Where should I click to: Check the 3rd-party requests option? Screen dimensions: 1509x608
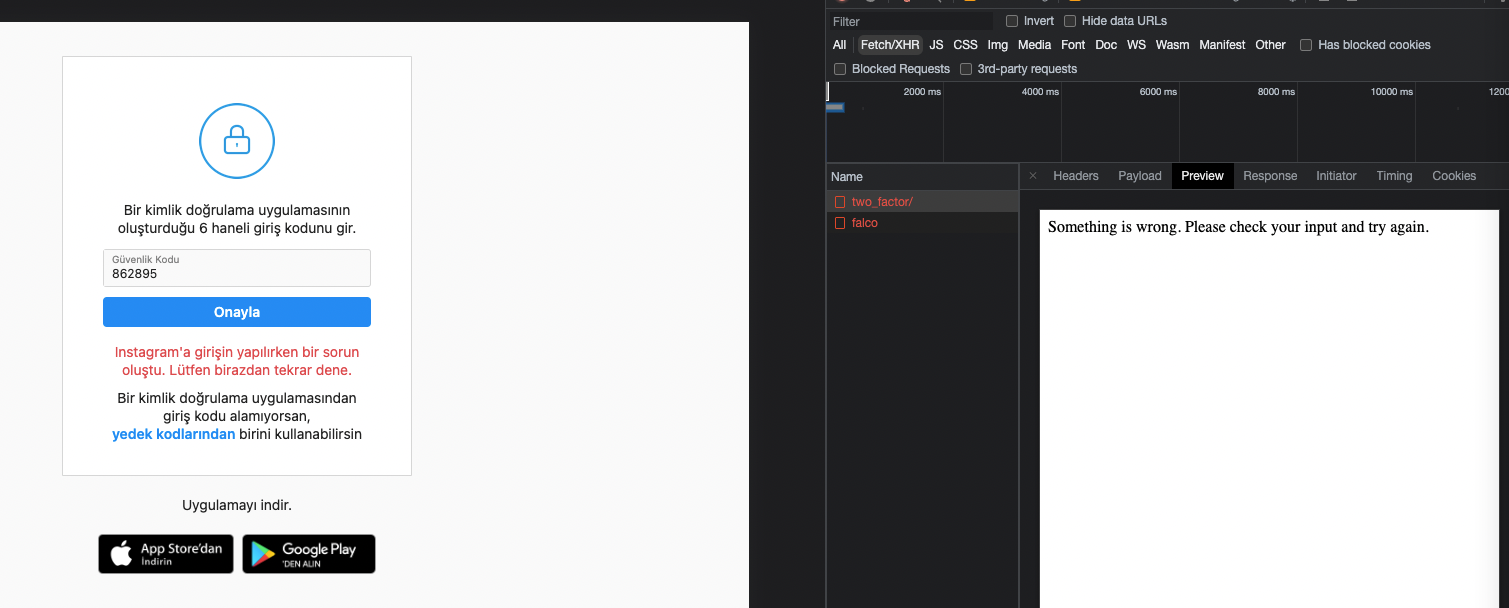click(966, 69)
